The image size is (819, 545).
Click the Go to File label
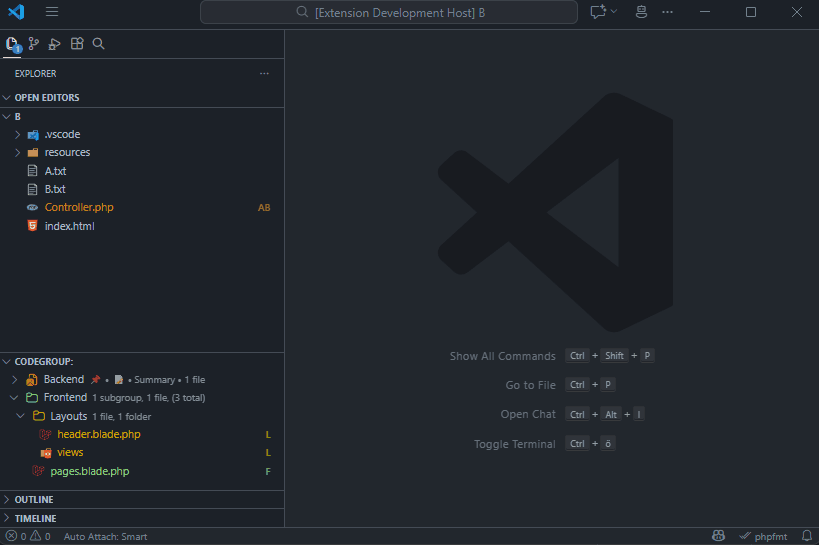(531, 385)
